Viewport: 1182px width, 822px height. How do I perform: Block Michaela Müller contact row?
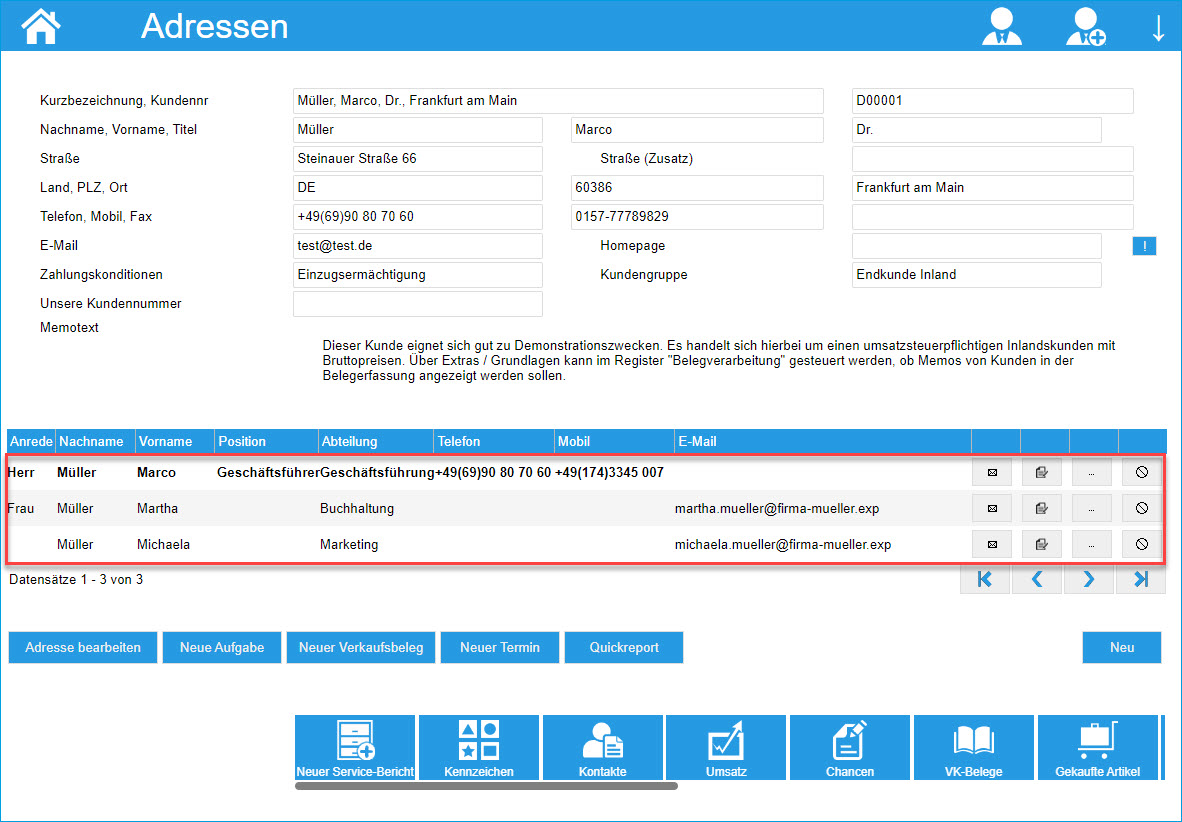pos(1141,544)
